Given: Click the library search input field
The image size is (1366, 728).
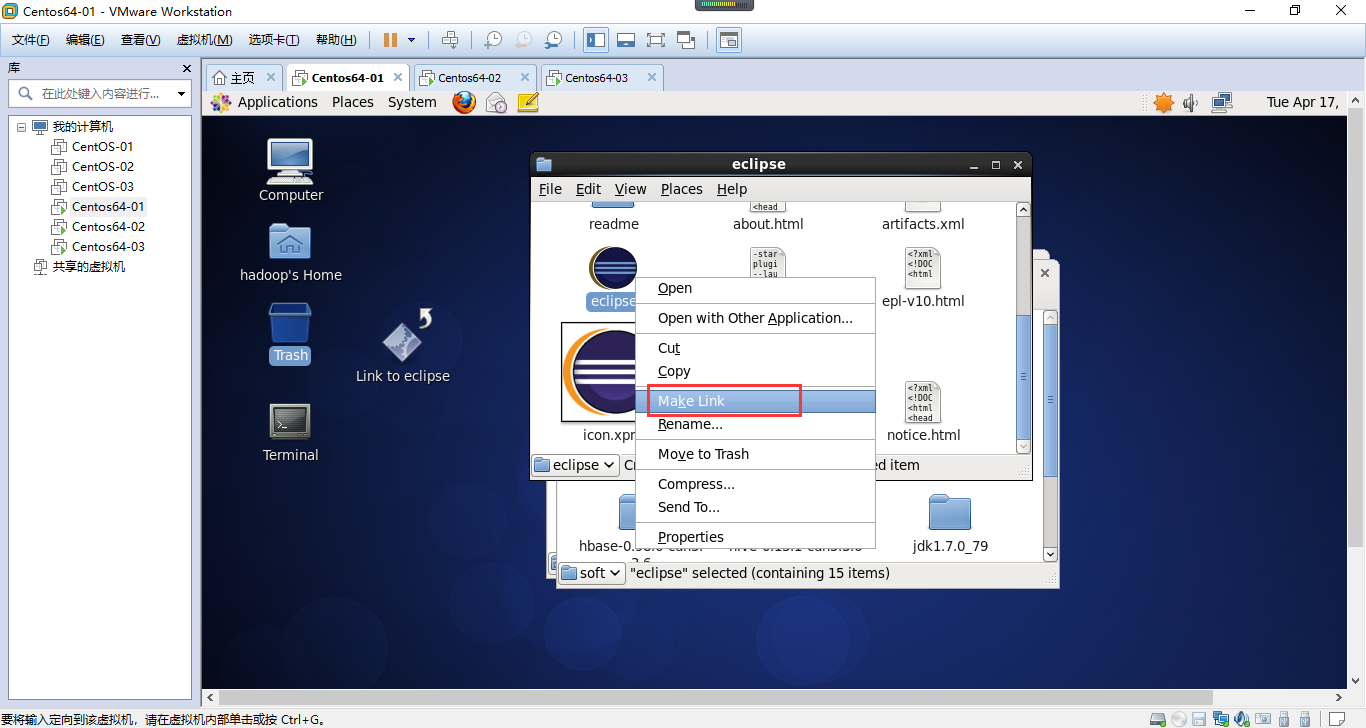Looking at the screenshot, I should pos(100,94).
